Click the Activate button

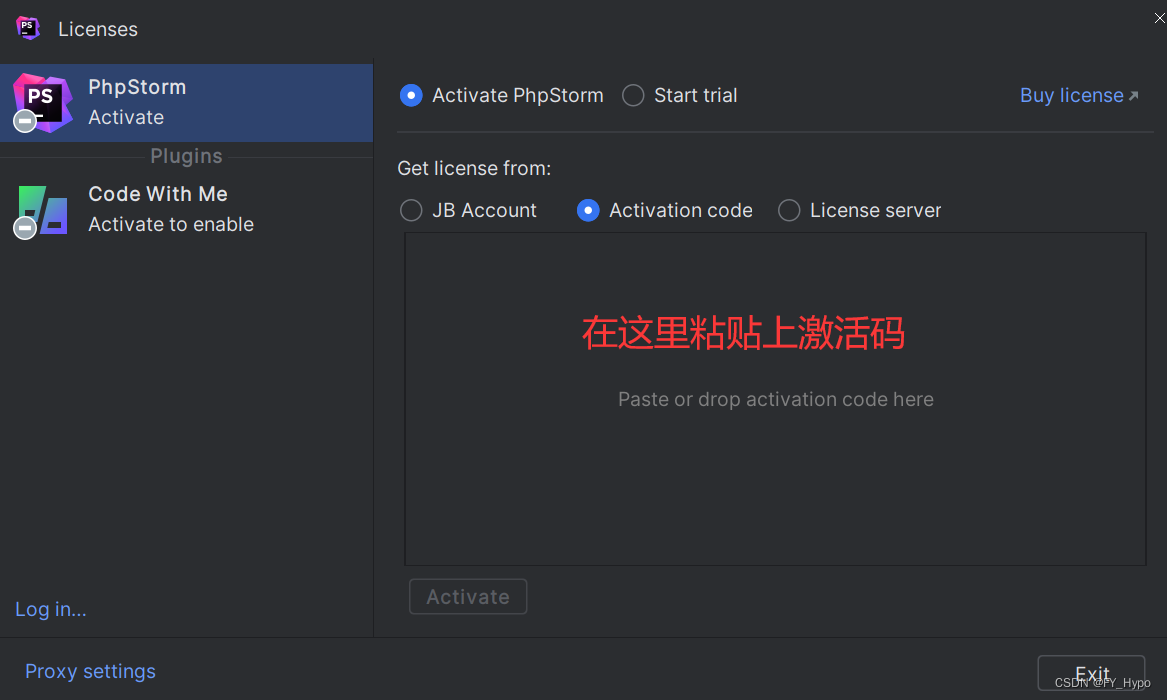tap(468, 597)
